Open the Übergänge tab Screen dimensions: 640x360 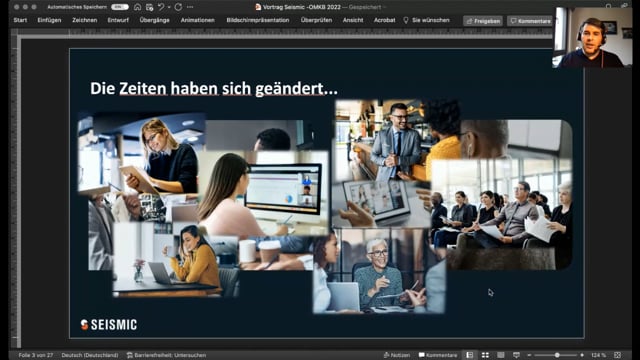pos(154,20)
